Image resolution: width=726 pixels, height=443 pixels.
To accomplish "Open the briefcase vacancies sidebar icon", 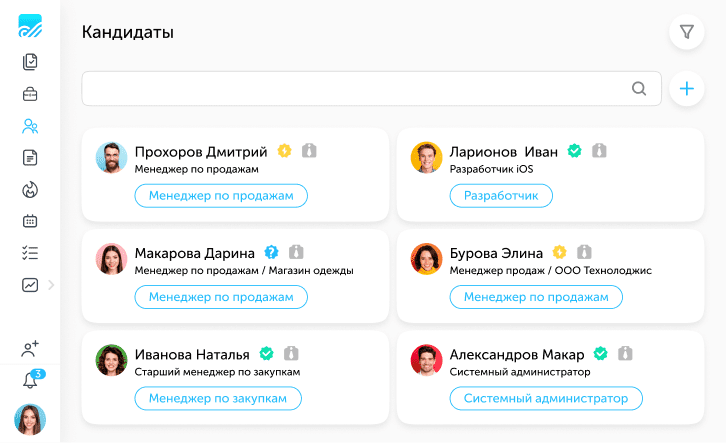I will [x=30, y=94].
